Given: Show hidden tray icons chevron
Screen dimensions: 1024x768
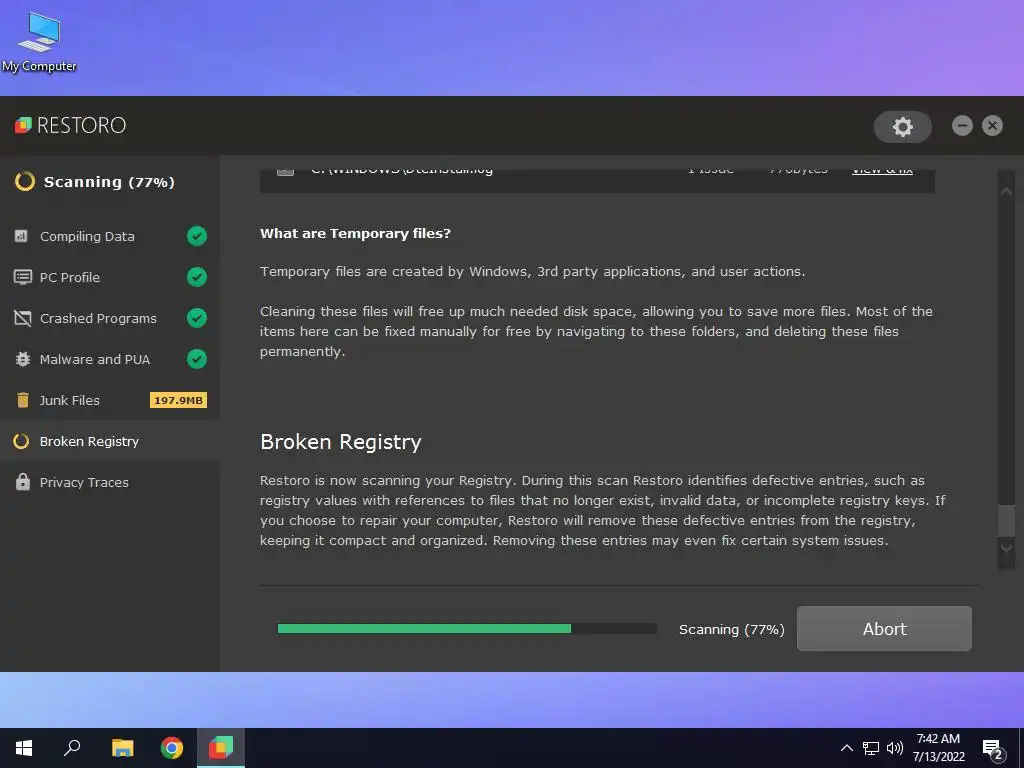Looking at the screenshot, I should [846, 748].
